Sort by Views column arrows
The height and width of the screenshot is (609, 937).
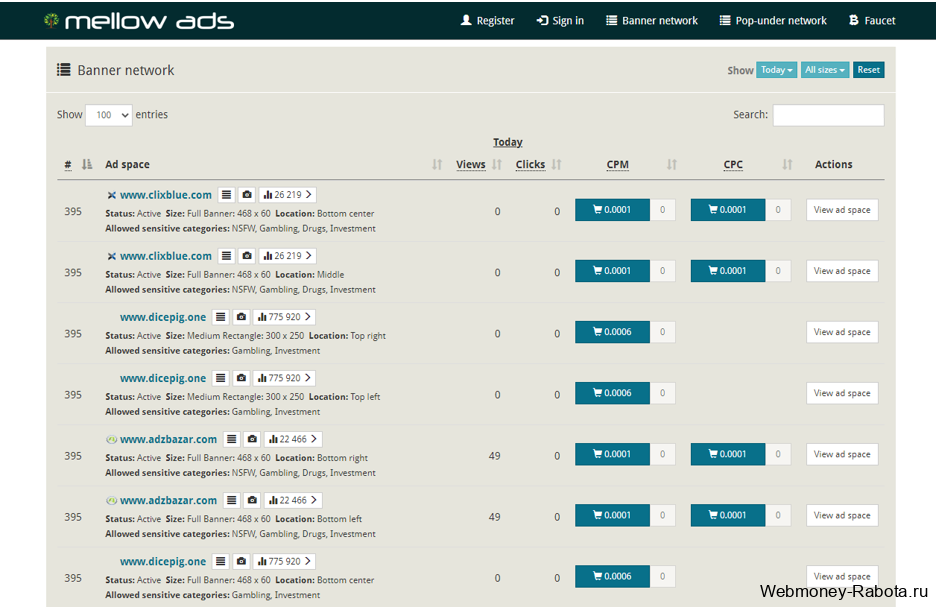tap(497, 164)
